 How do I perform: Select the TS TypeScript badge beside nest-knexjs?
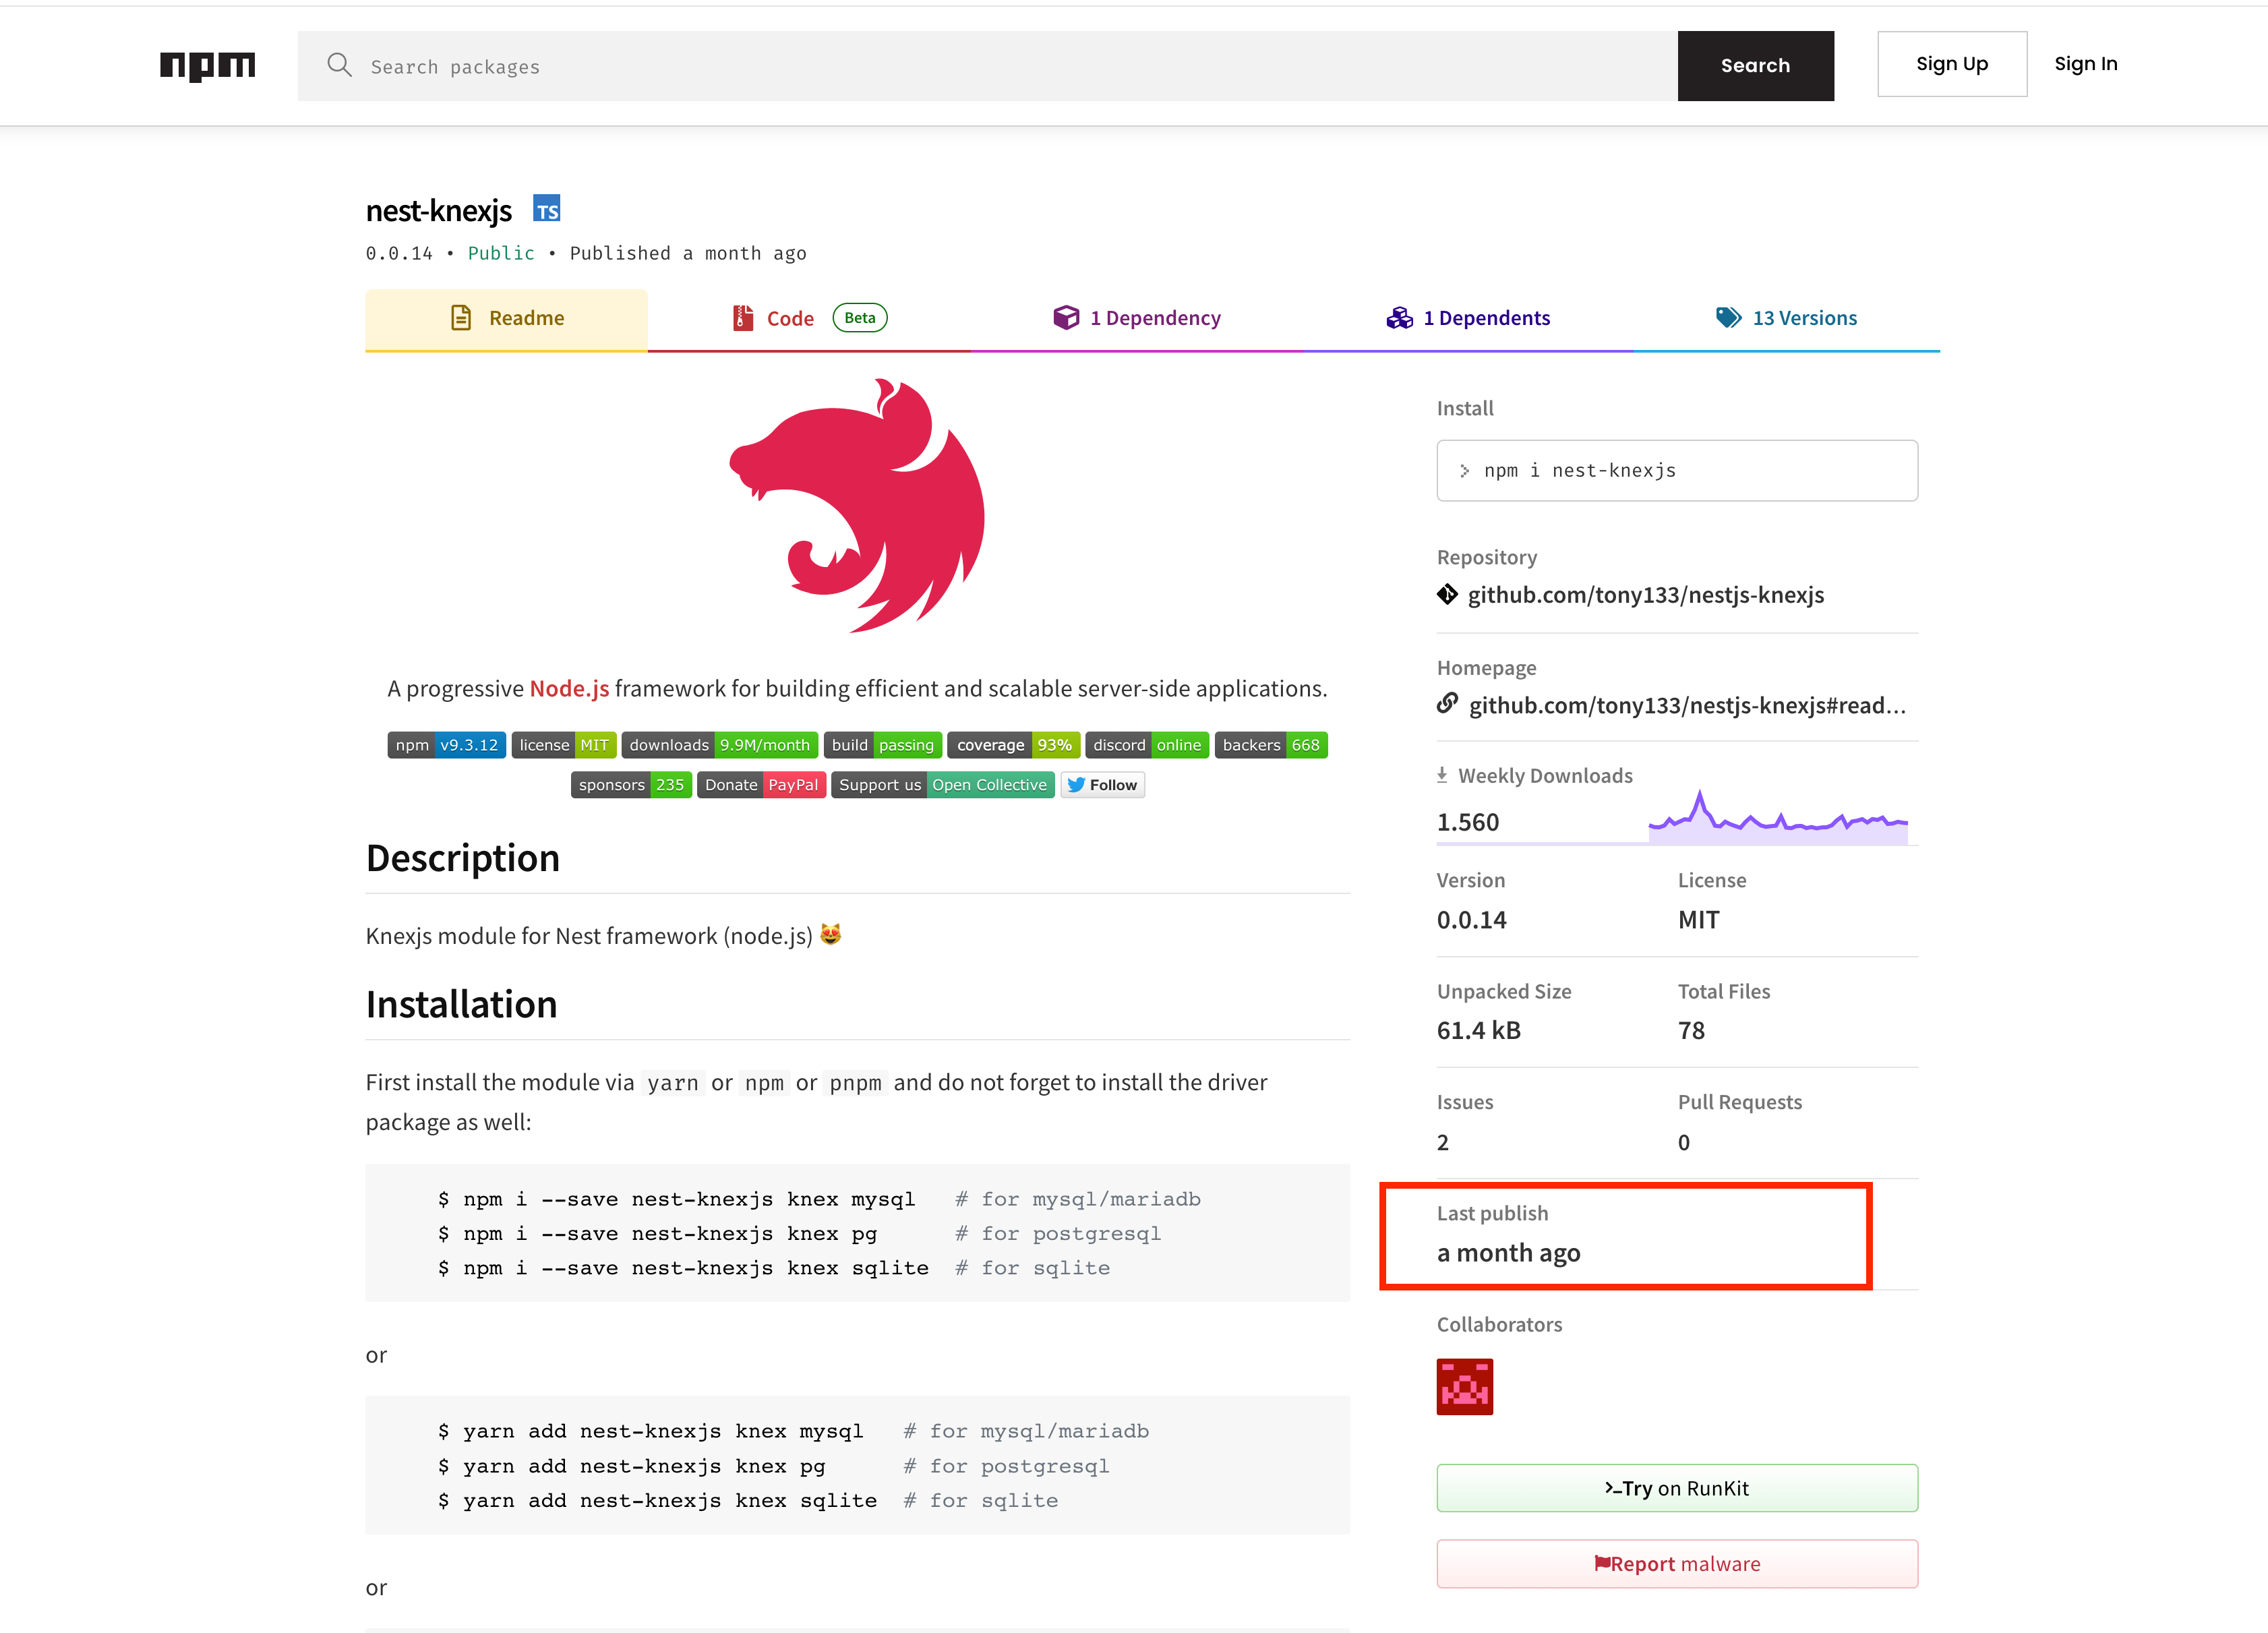[x=547, y=209]
